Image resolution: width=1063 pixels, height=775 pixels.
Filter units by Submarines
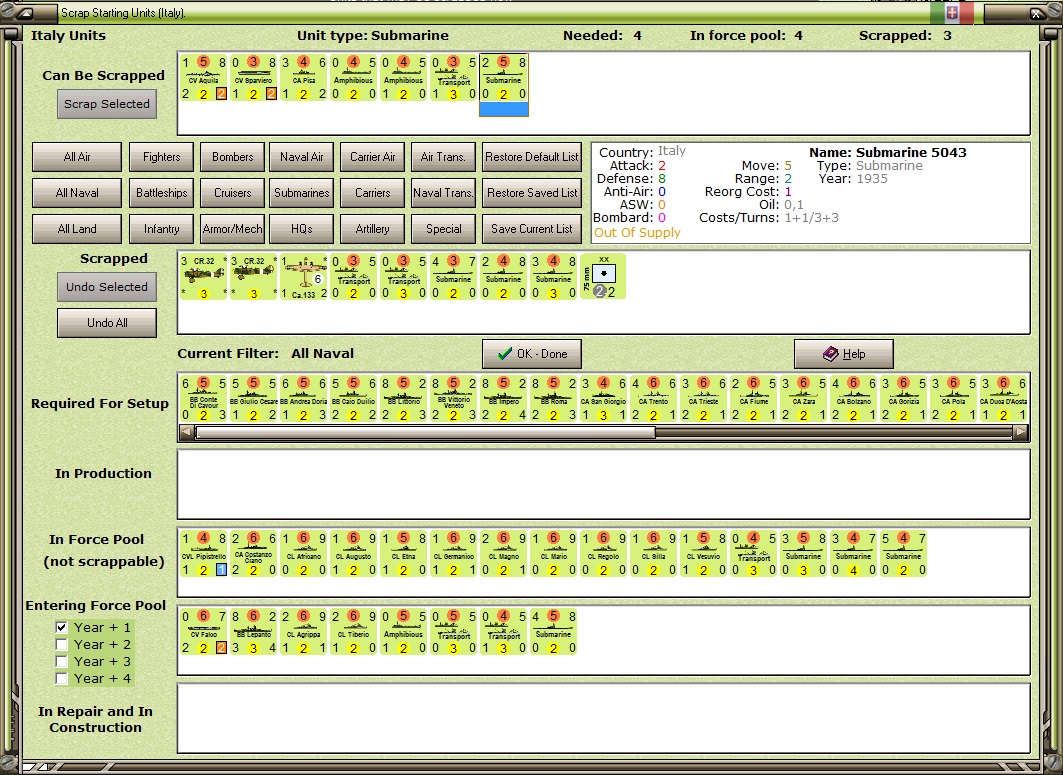point(302,193)
